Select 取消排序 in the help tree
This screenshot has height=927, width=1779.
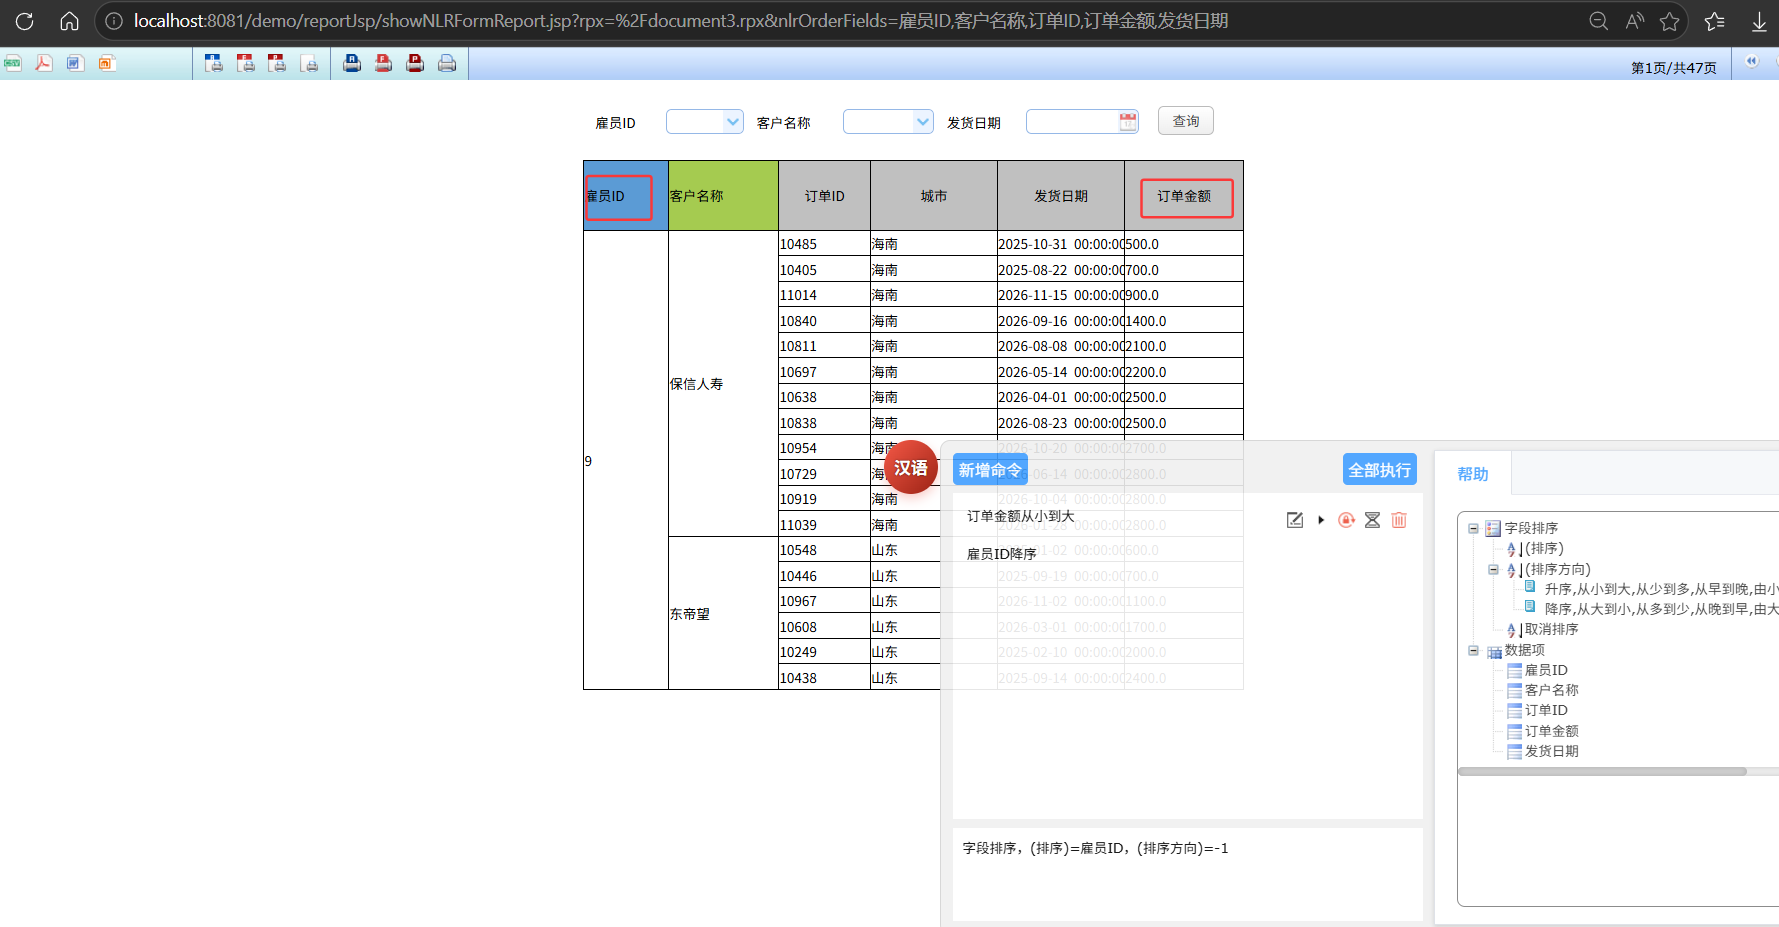tap(1551, 629)
